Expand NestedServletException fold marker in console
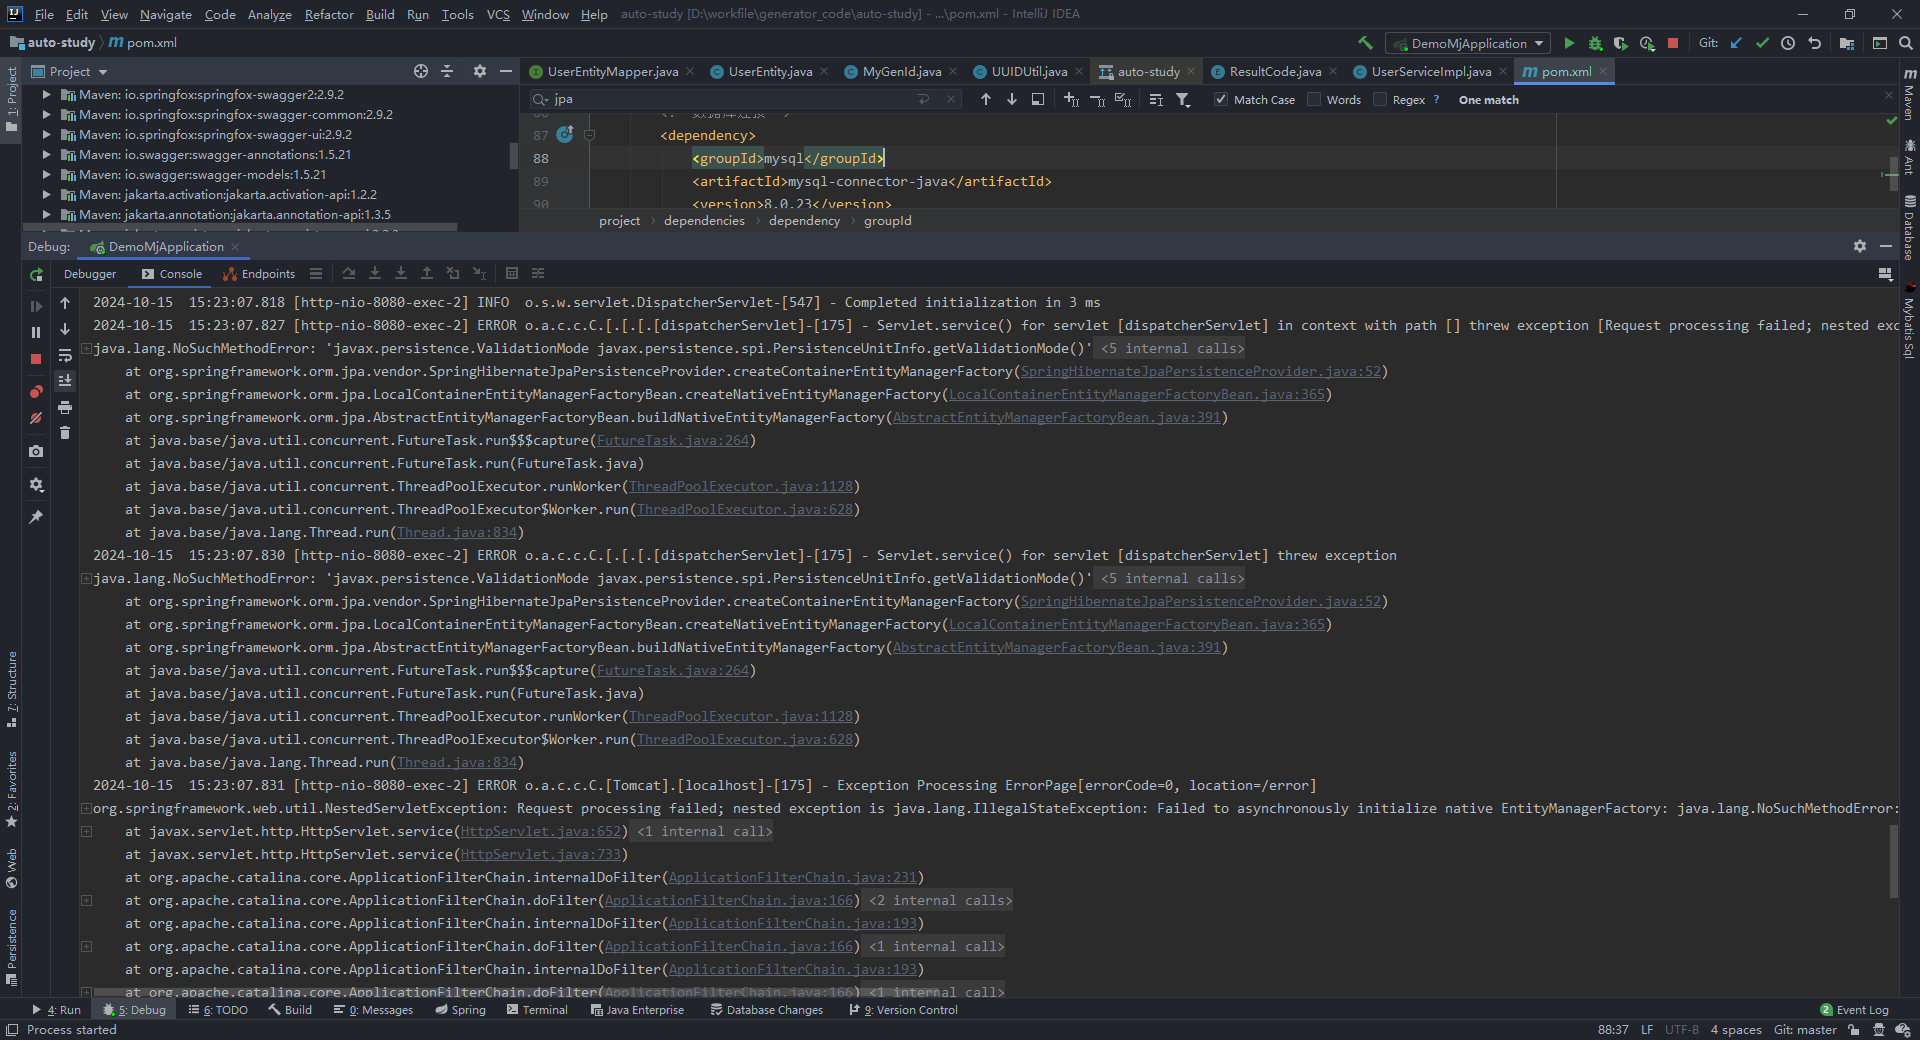Viewport: 1920px width, 1040px height. point(86,808)
